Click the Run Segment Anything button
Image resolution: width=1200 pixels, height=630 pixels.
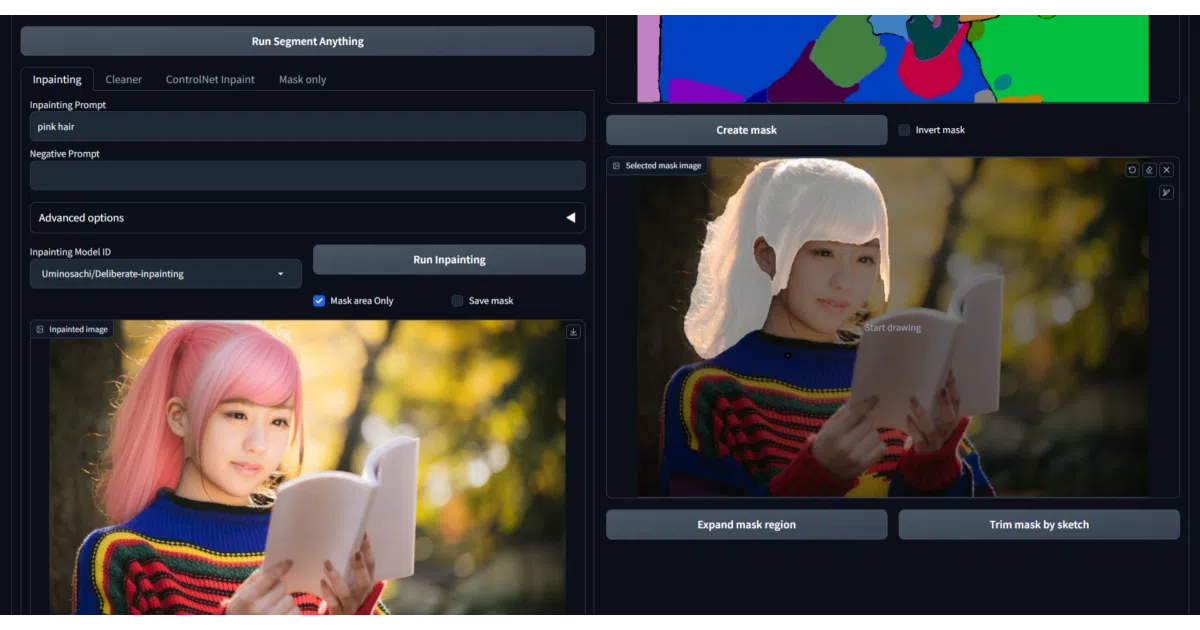click(x=307, y=41)
